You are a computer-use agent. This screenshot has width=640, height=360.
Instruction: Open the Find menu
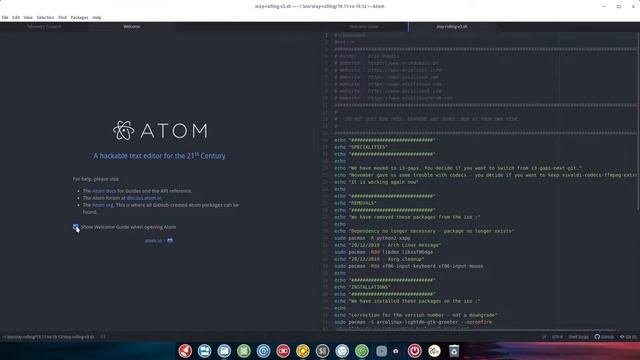[62, 18]
